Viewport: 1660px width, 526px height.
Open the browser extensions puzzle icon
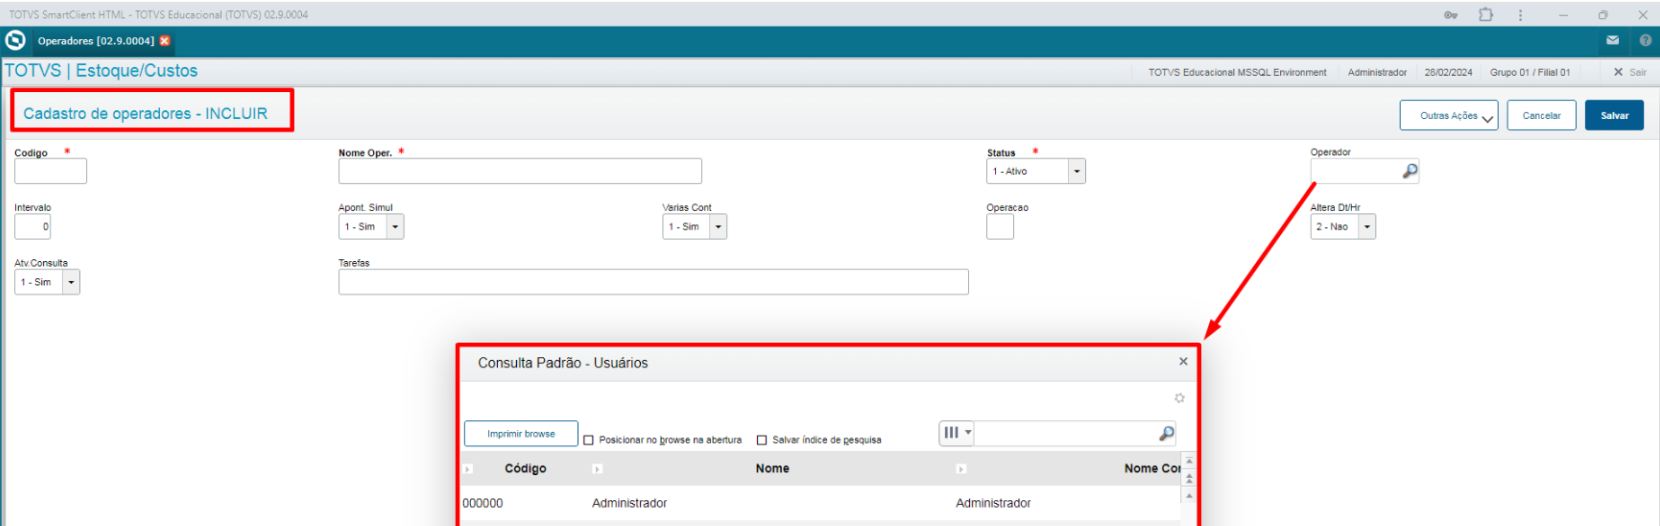[1486, 15]
